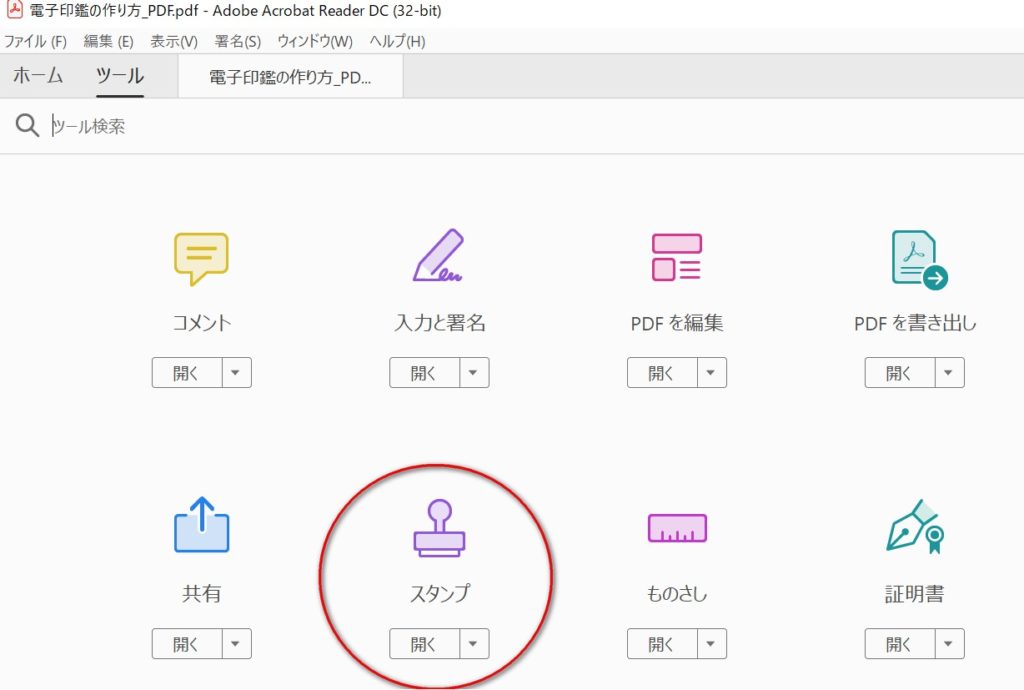The height and width of the screenshot is (690, 1024).
Task: Switch to 電子印鑑の作り方_PD... document tab
Action: point(290,78)
